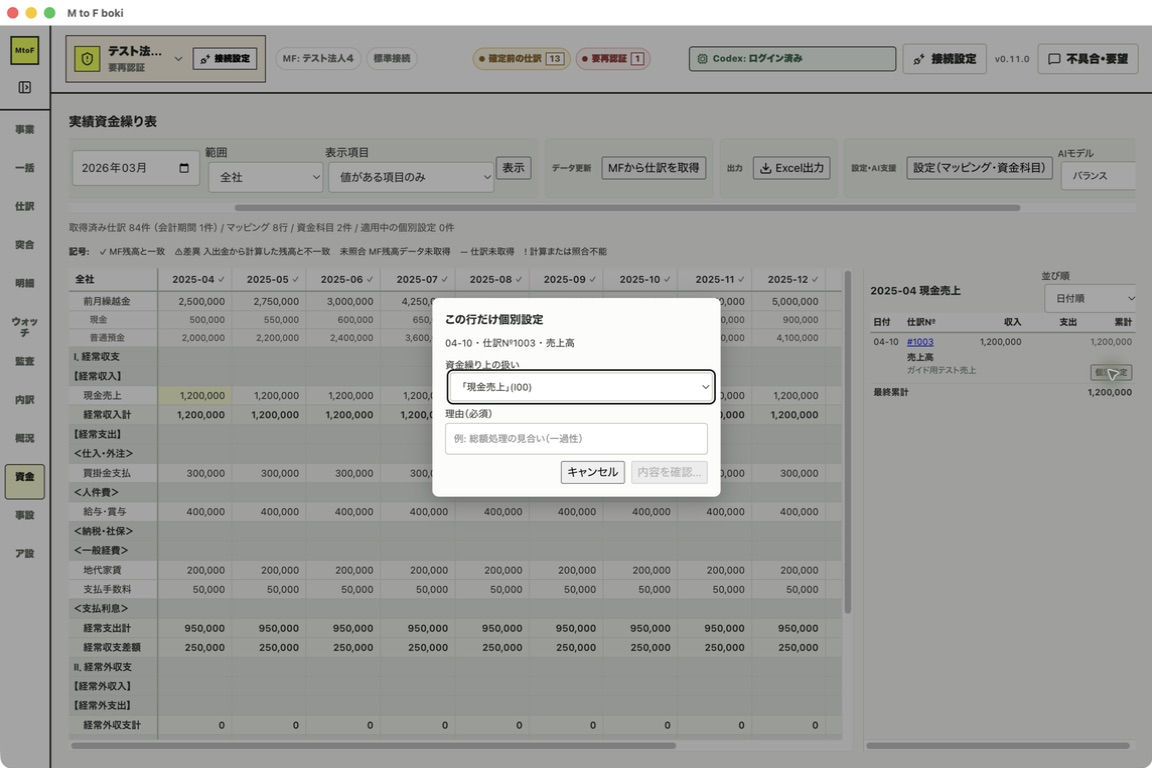Click v0.11.0 version label
The height and width of the screenshot is (768, 1152).
tap(1012, 59)
